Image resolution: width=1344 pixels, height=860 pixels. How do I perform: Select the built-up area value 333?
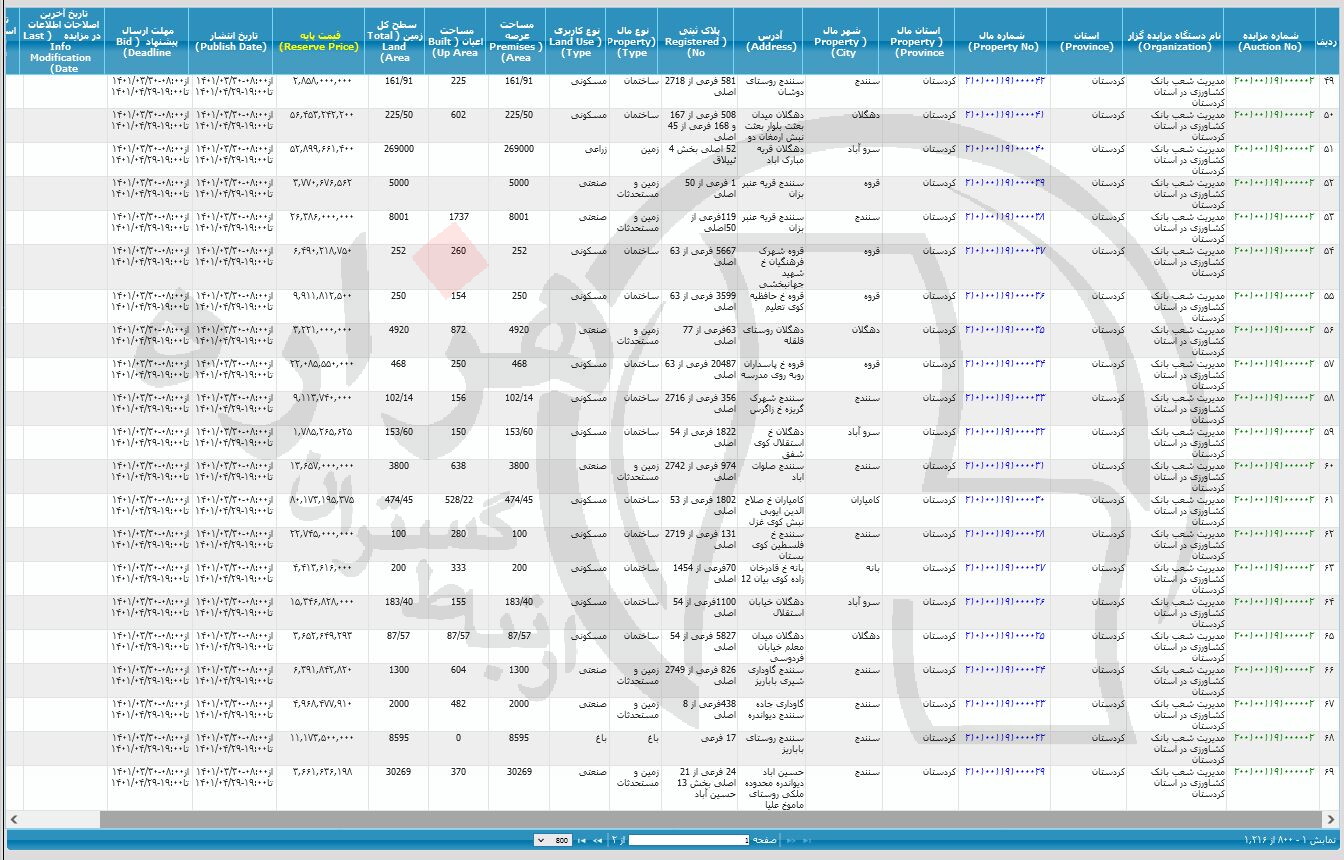(458, 567)
